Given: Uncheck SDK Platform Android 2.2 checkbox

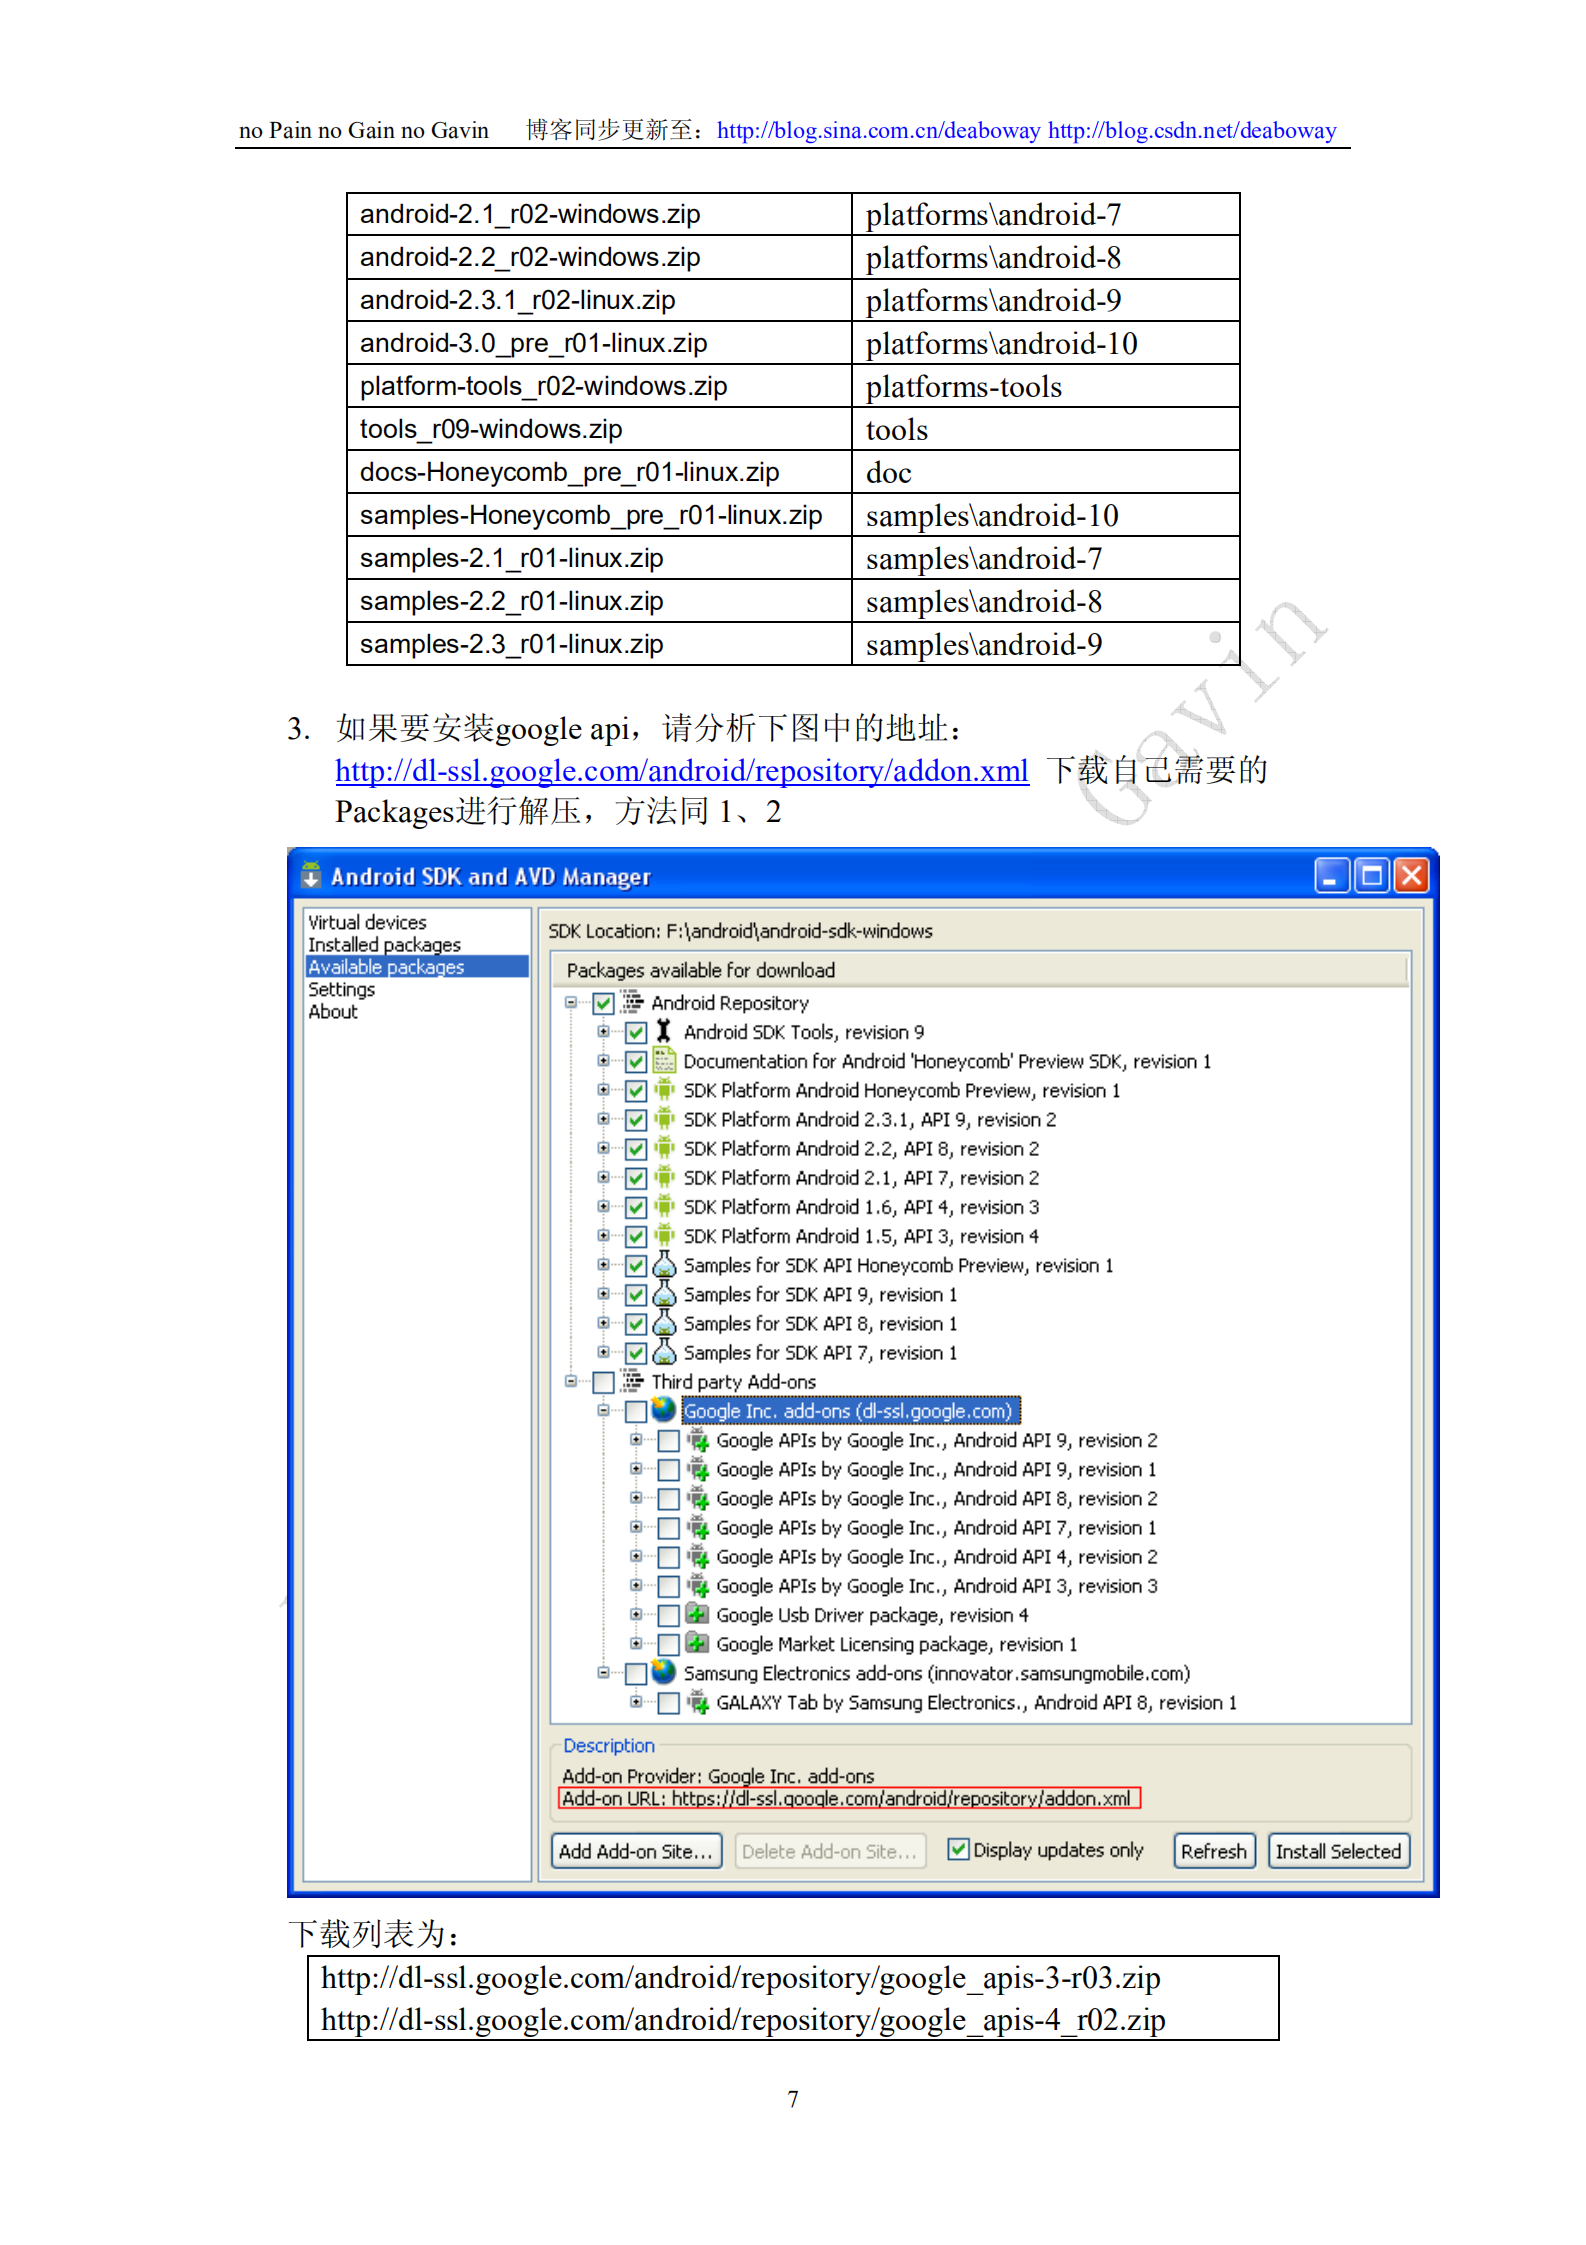Looking at the screenshot, I should coord(636,1148).
